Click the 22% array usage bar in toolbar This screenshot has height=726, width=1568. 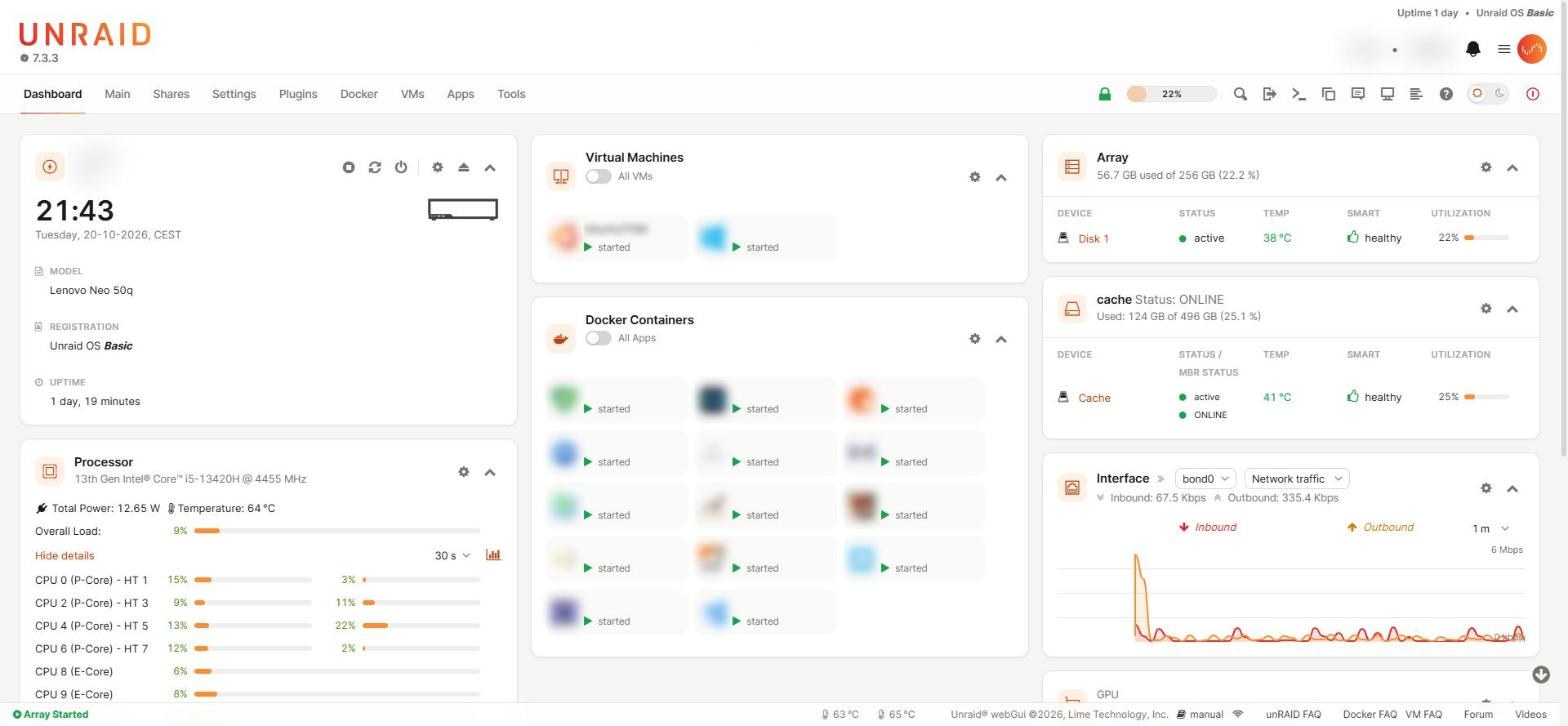1171,94
